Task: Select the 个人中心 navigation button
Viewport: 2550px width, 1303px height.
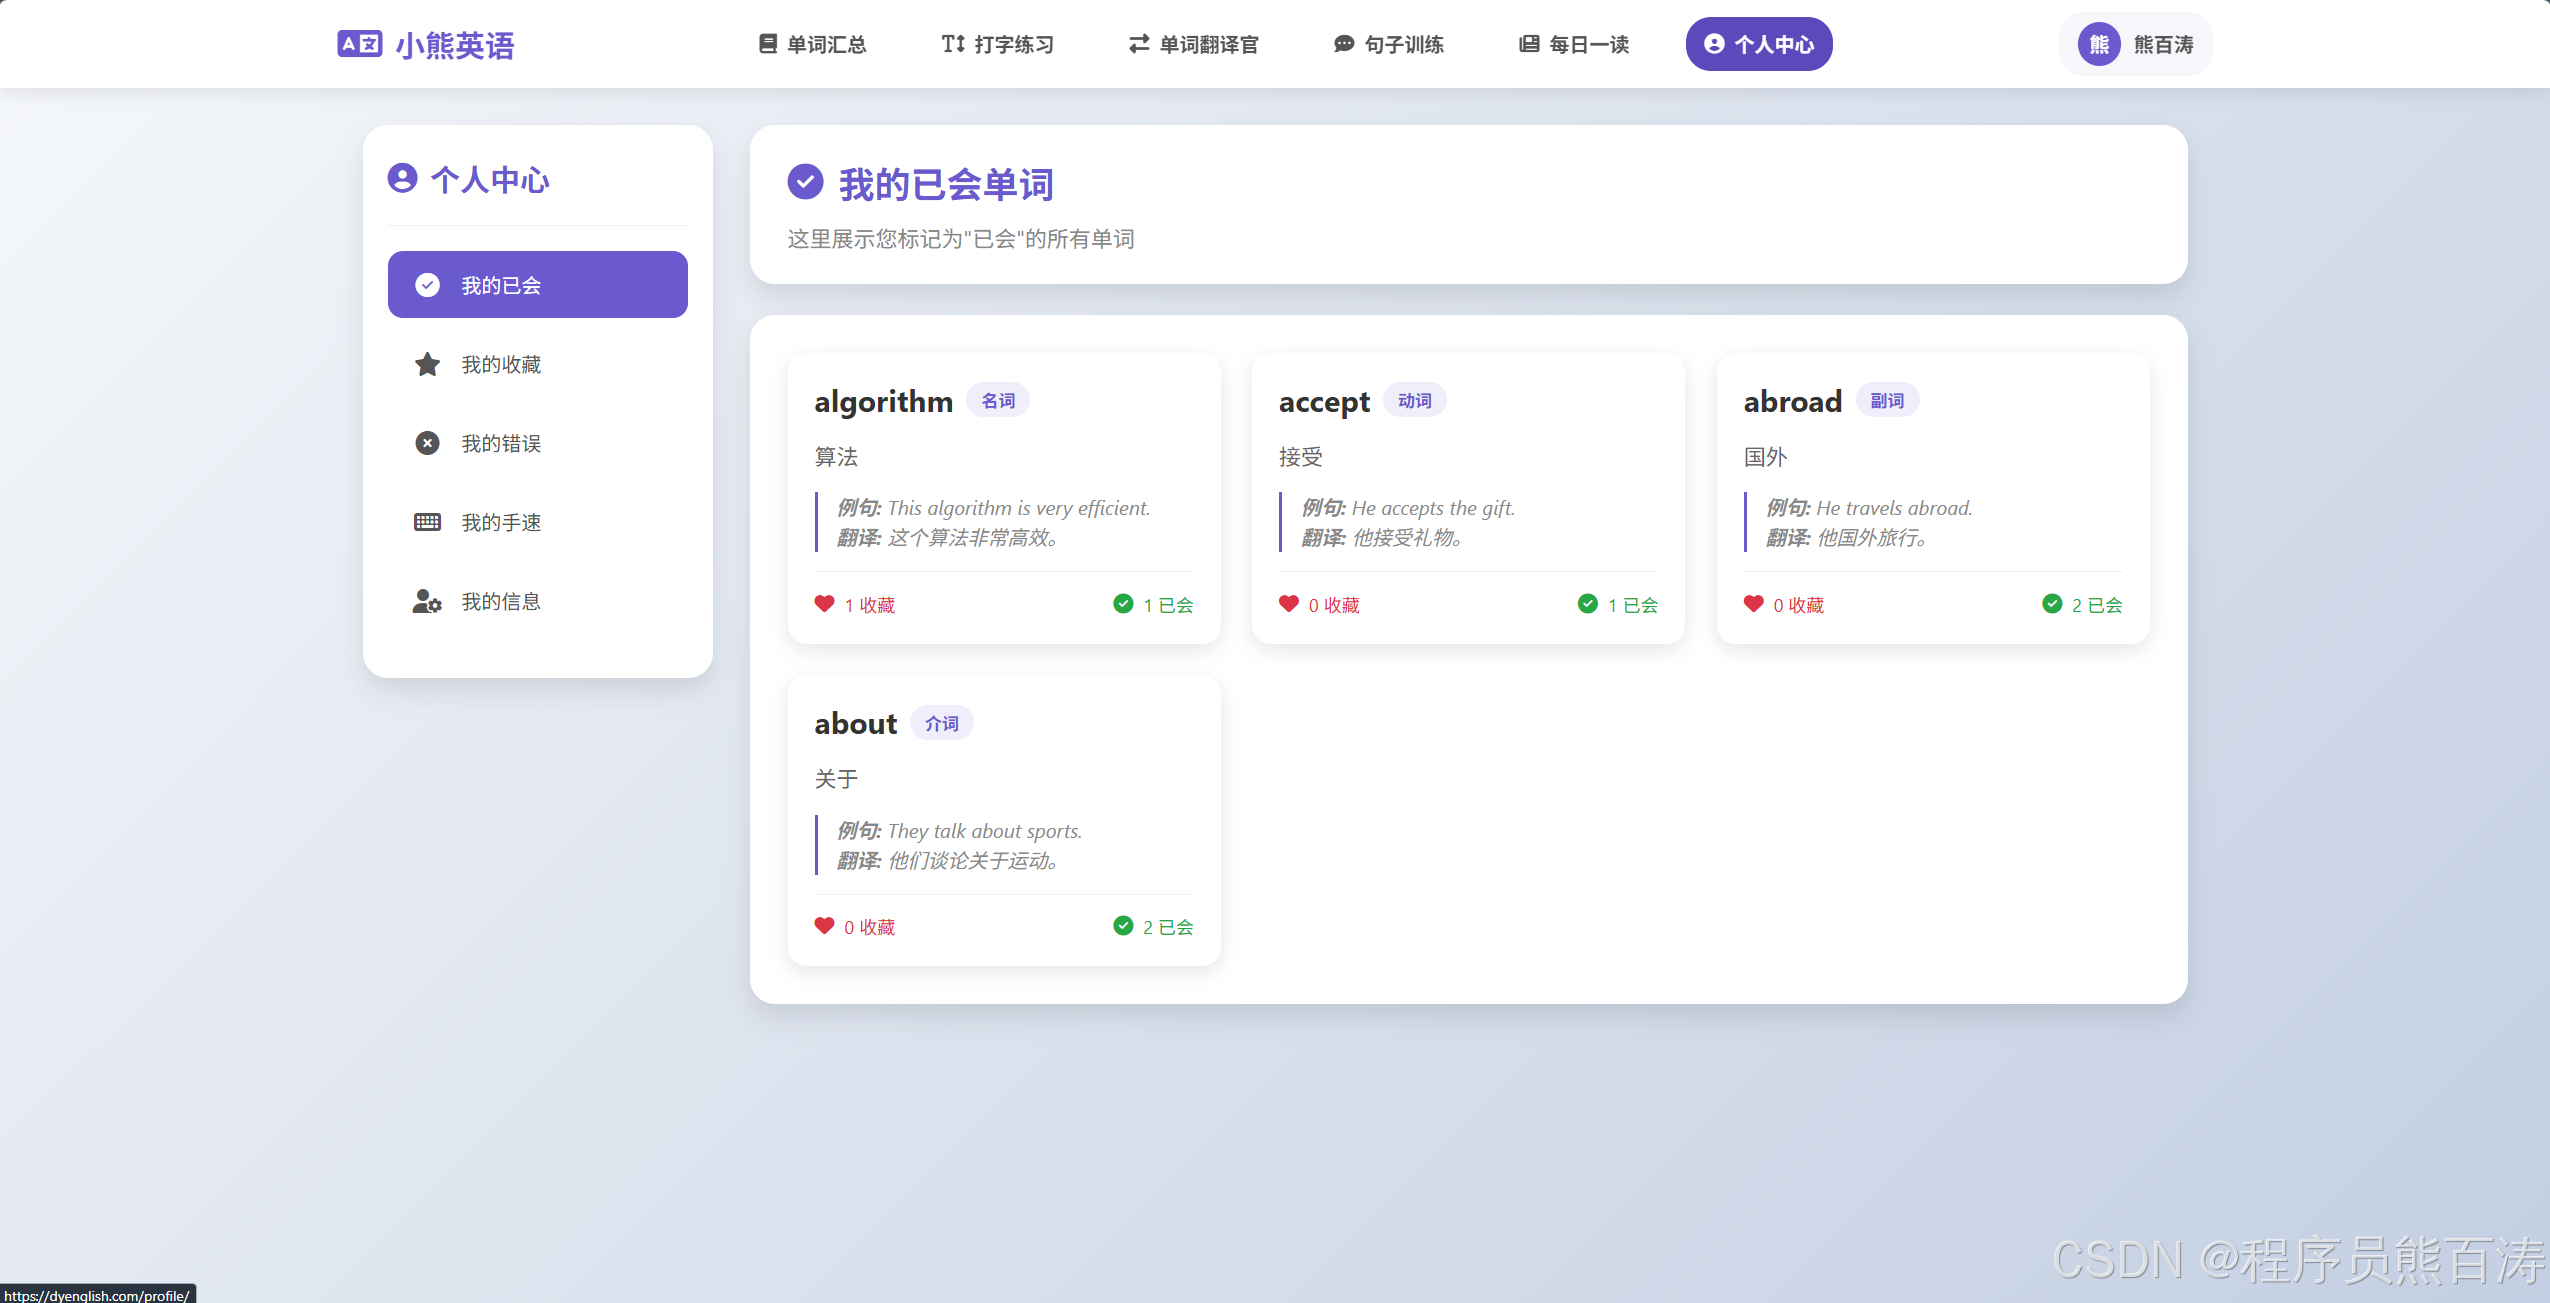Action: tap(1759, 44)
